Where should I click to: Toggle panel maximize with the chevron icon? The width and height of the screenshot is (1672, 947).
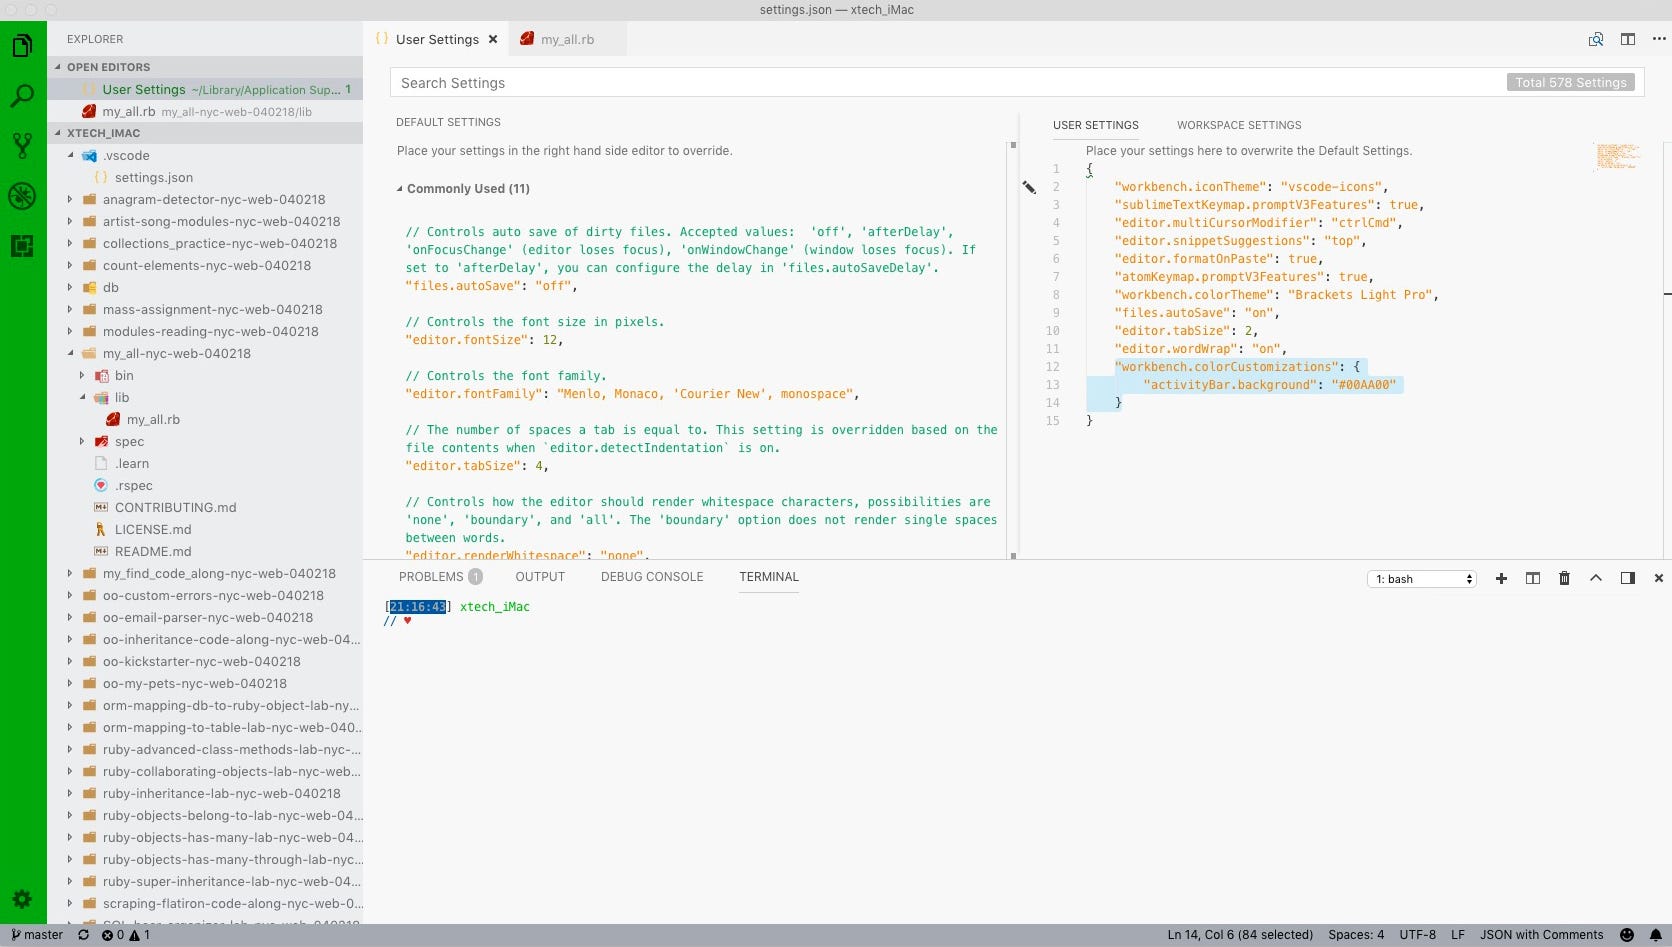pos(1595,578)
